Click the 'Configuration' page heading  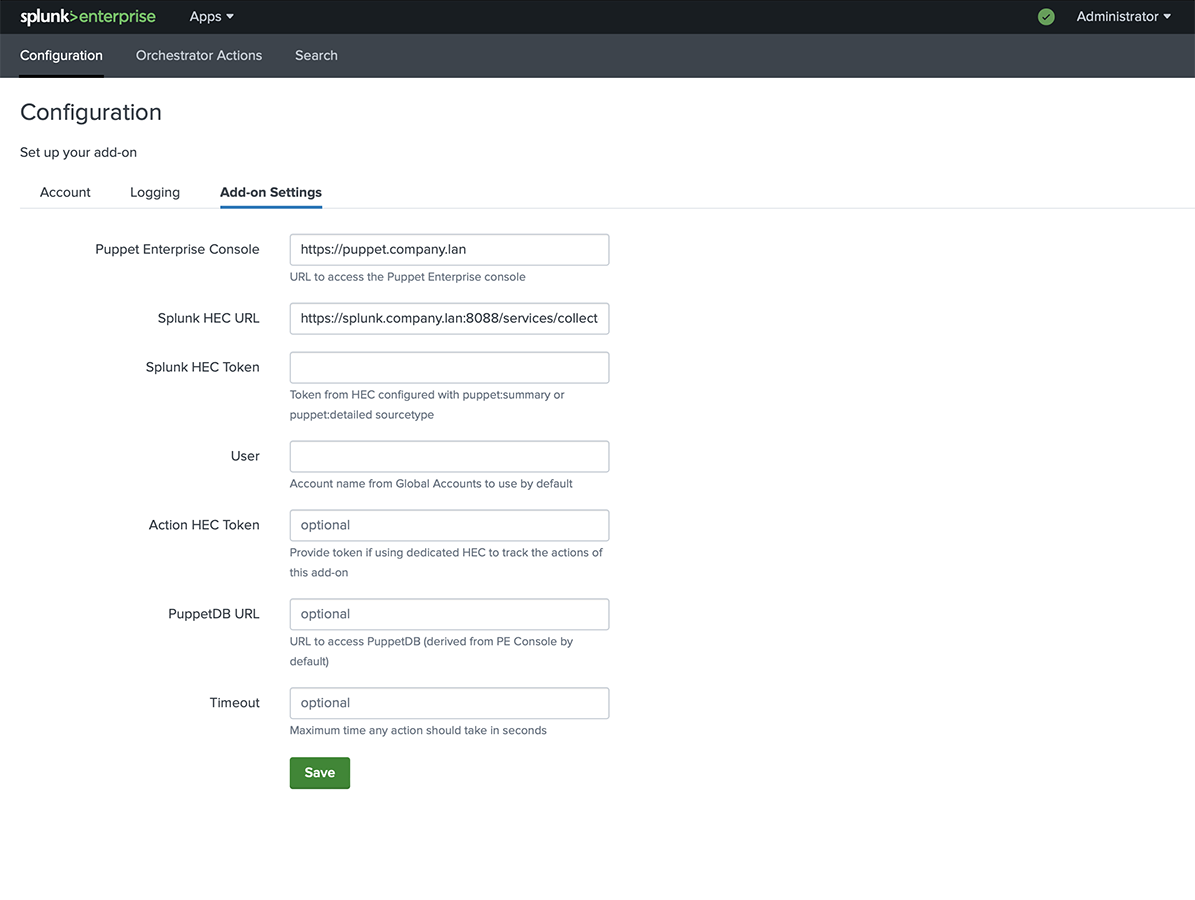pos(91,112)
